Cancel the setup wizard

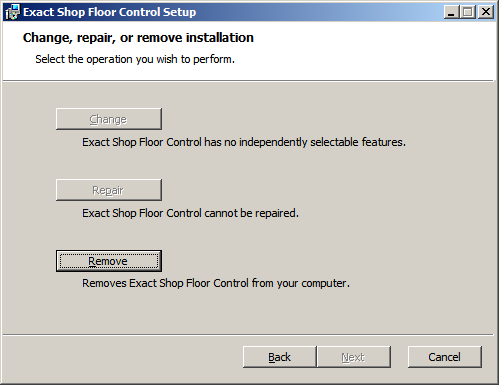(445, 357)
